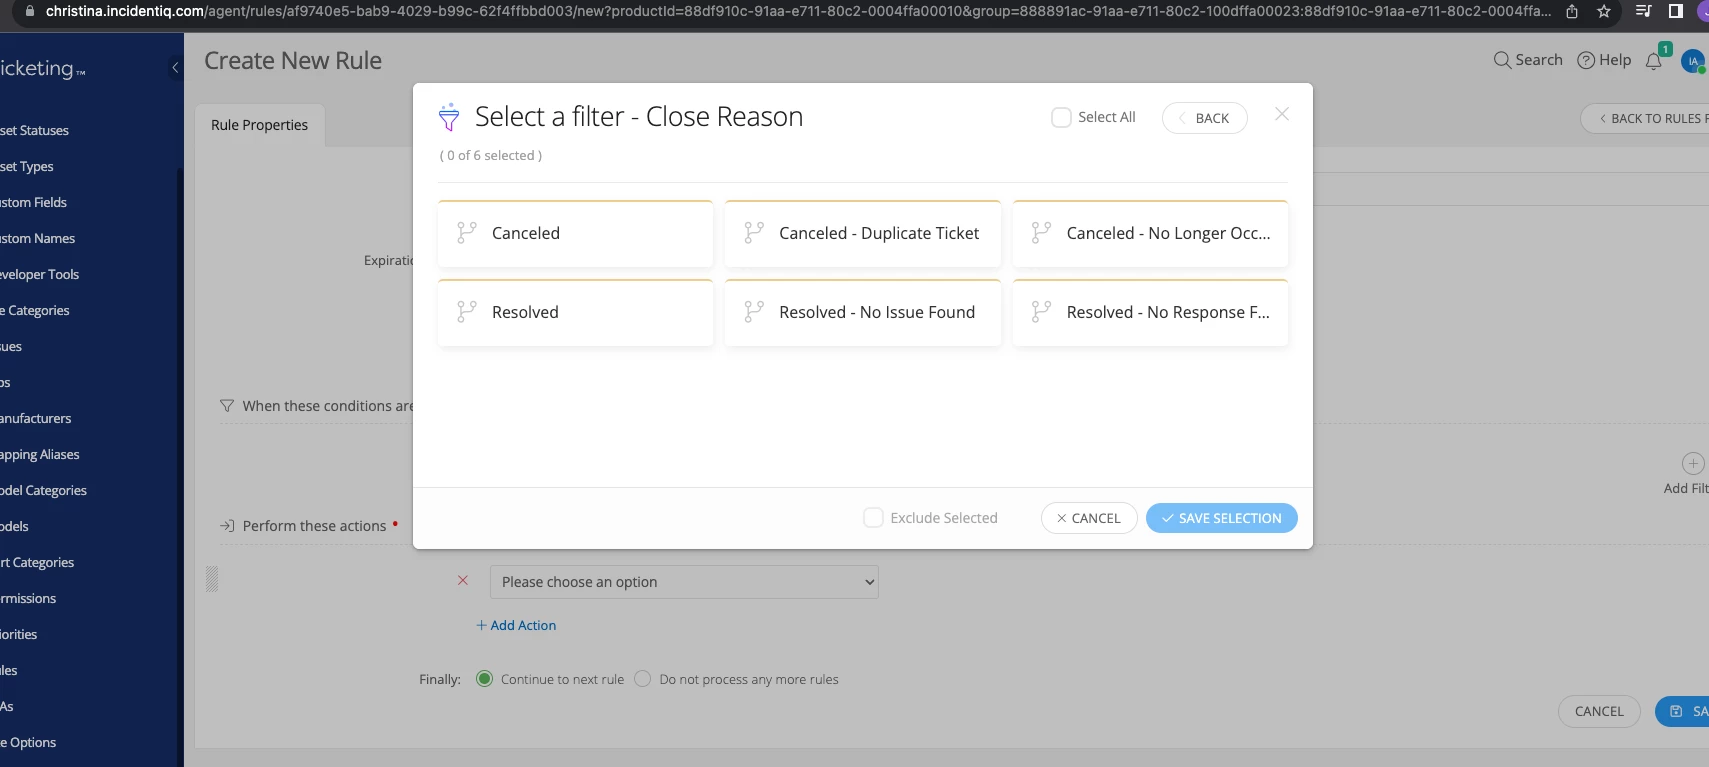1709x767 pixels.
Task: Select Continue to next rule radio
Action: (485, 679)
